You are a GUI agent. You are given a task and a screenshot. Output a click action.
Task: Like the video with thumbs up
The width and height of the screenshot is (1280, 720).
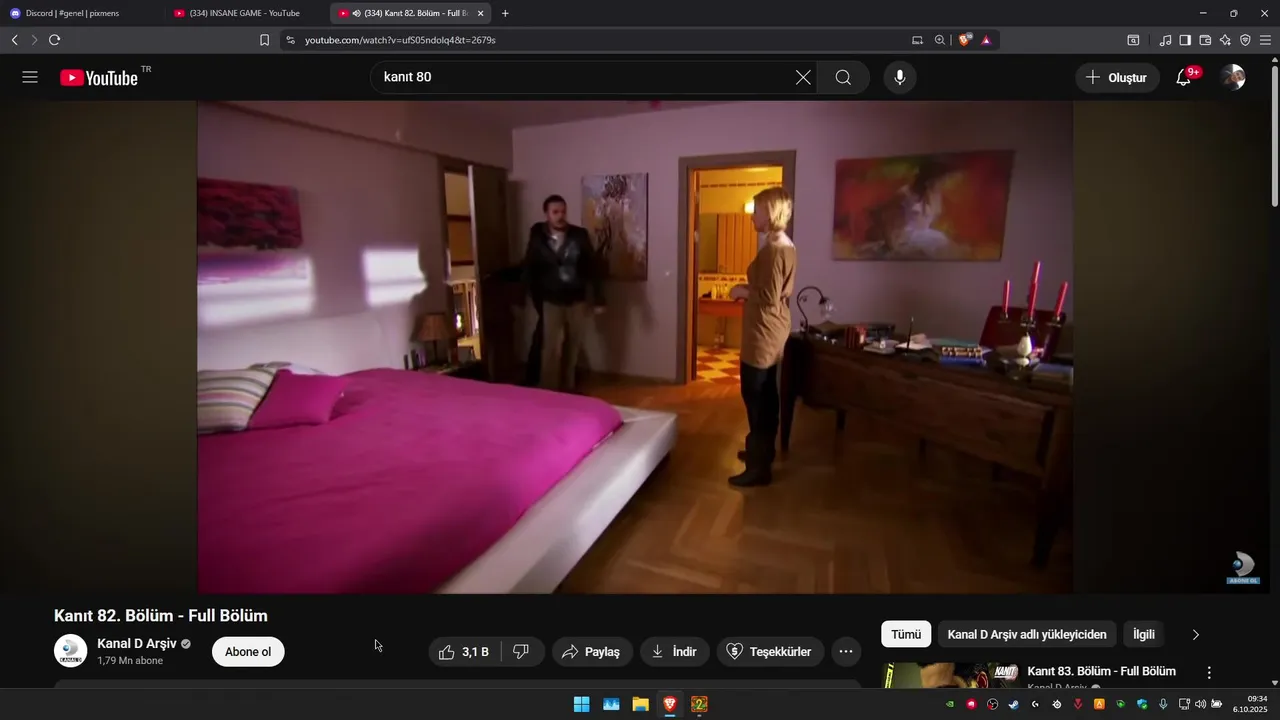tap(463, 652)
